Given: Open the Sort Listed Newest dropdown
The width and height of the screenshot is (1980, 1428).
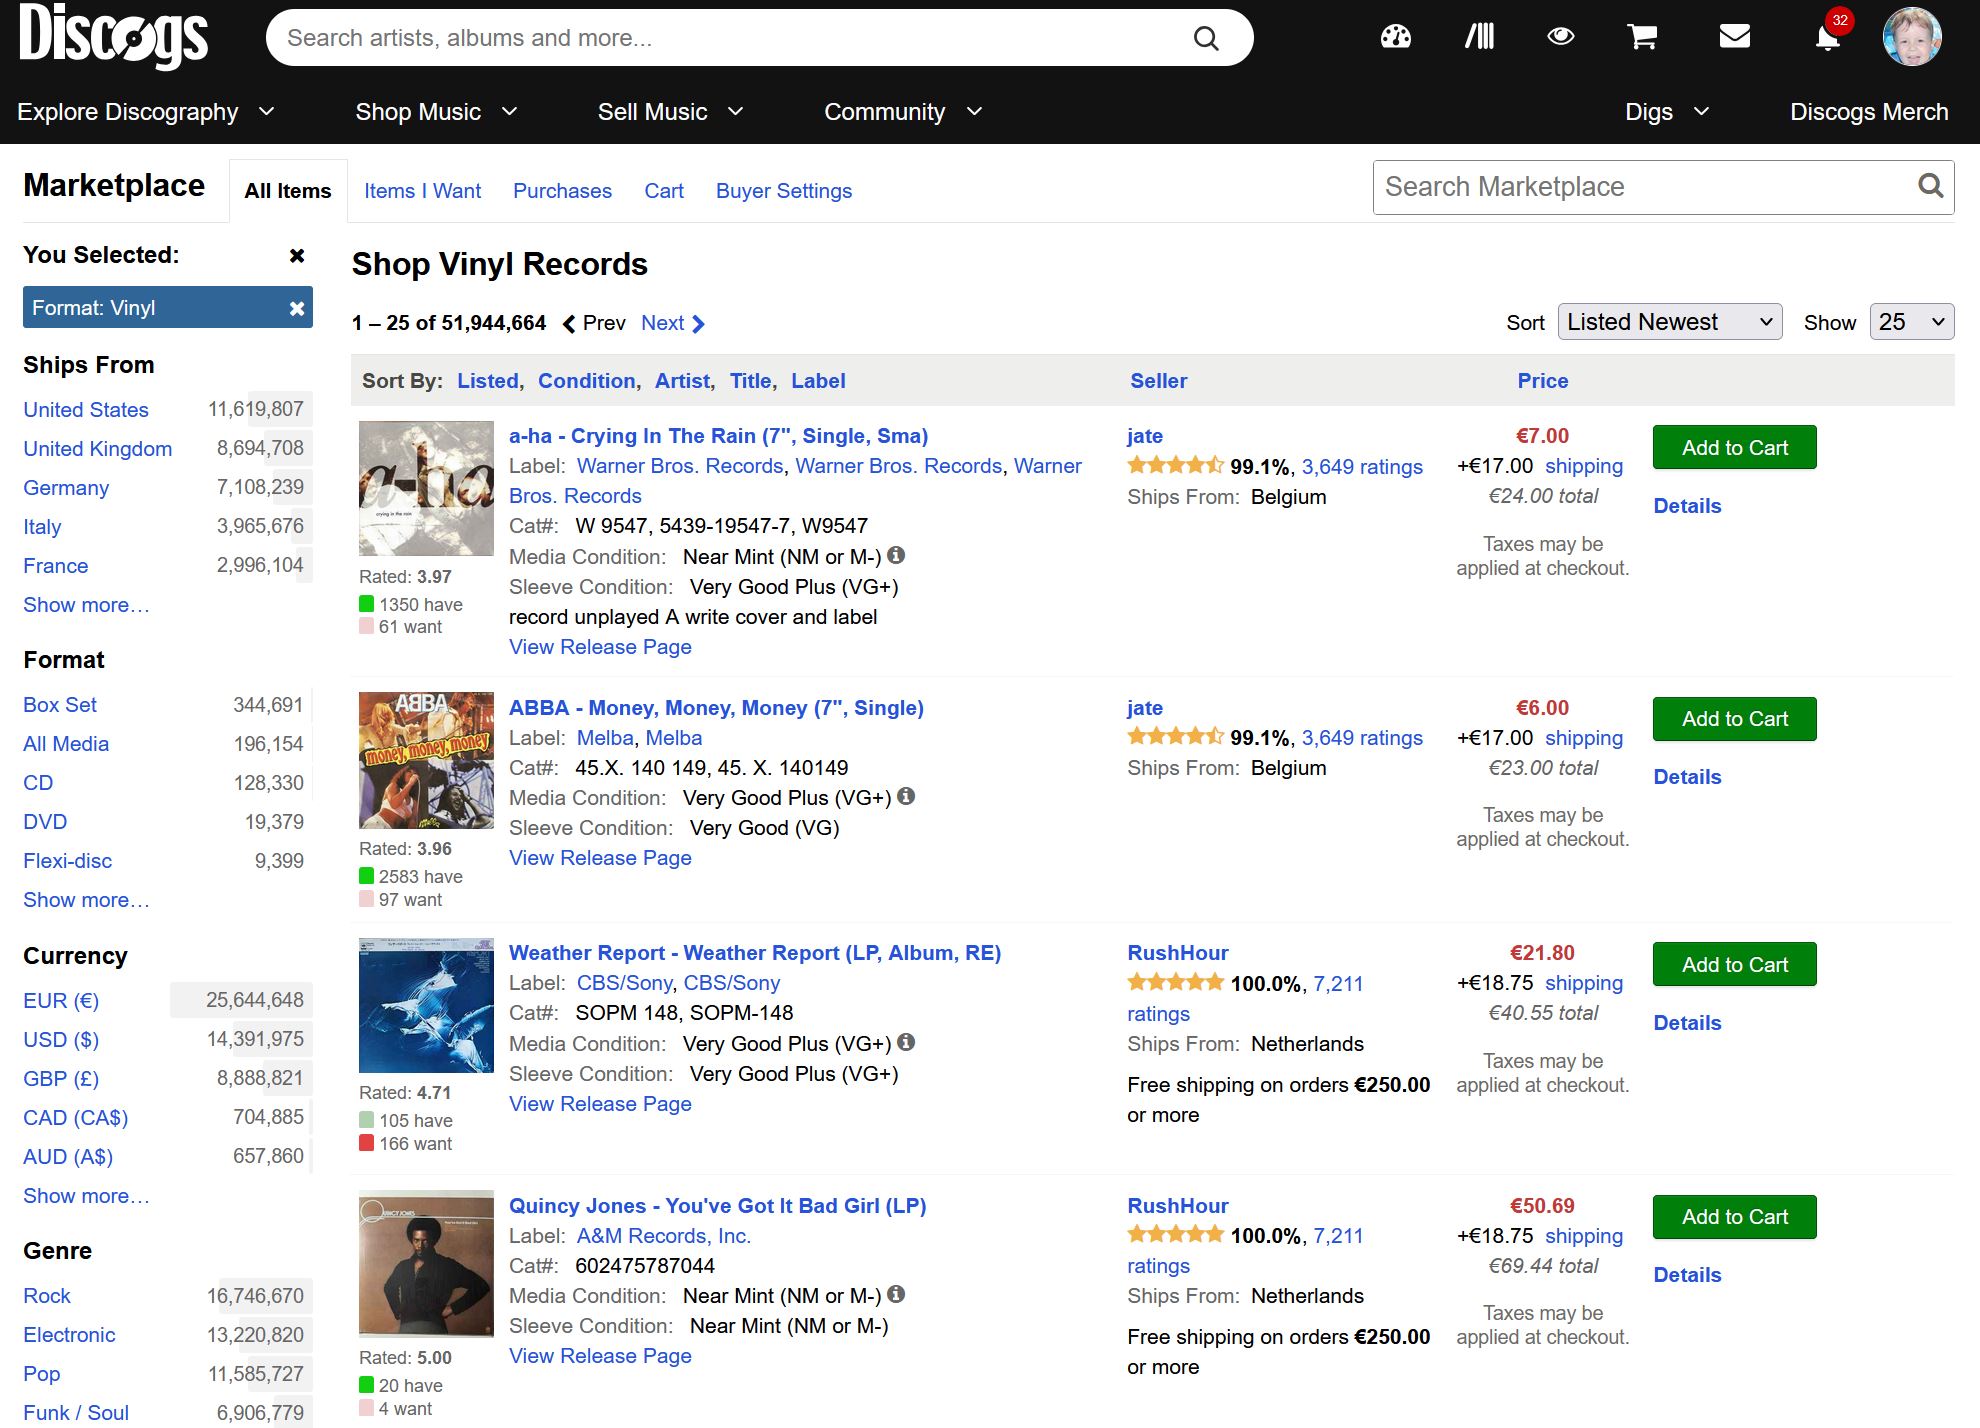Looking at the screenshot, I should [1670, 322].
